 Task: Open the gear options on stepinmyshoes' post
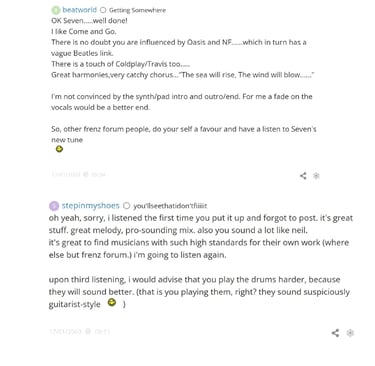pyautogui.click(x=350, y=333)
